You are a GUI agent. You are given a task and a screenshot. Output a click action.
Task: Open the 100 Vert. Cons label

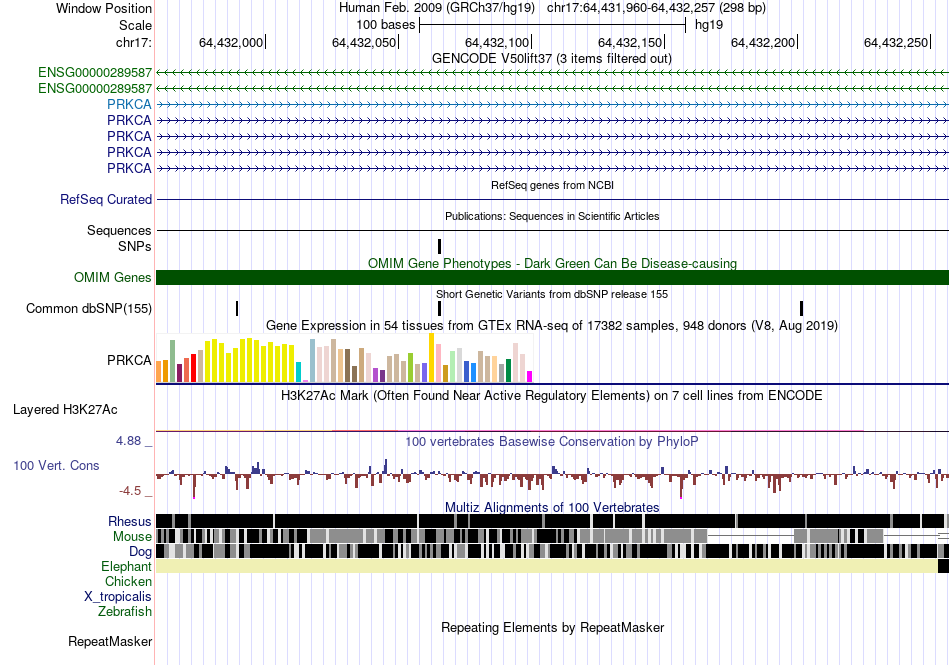pos(56,465)
